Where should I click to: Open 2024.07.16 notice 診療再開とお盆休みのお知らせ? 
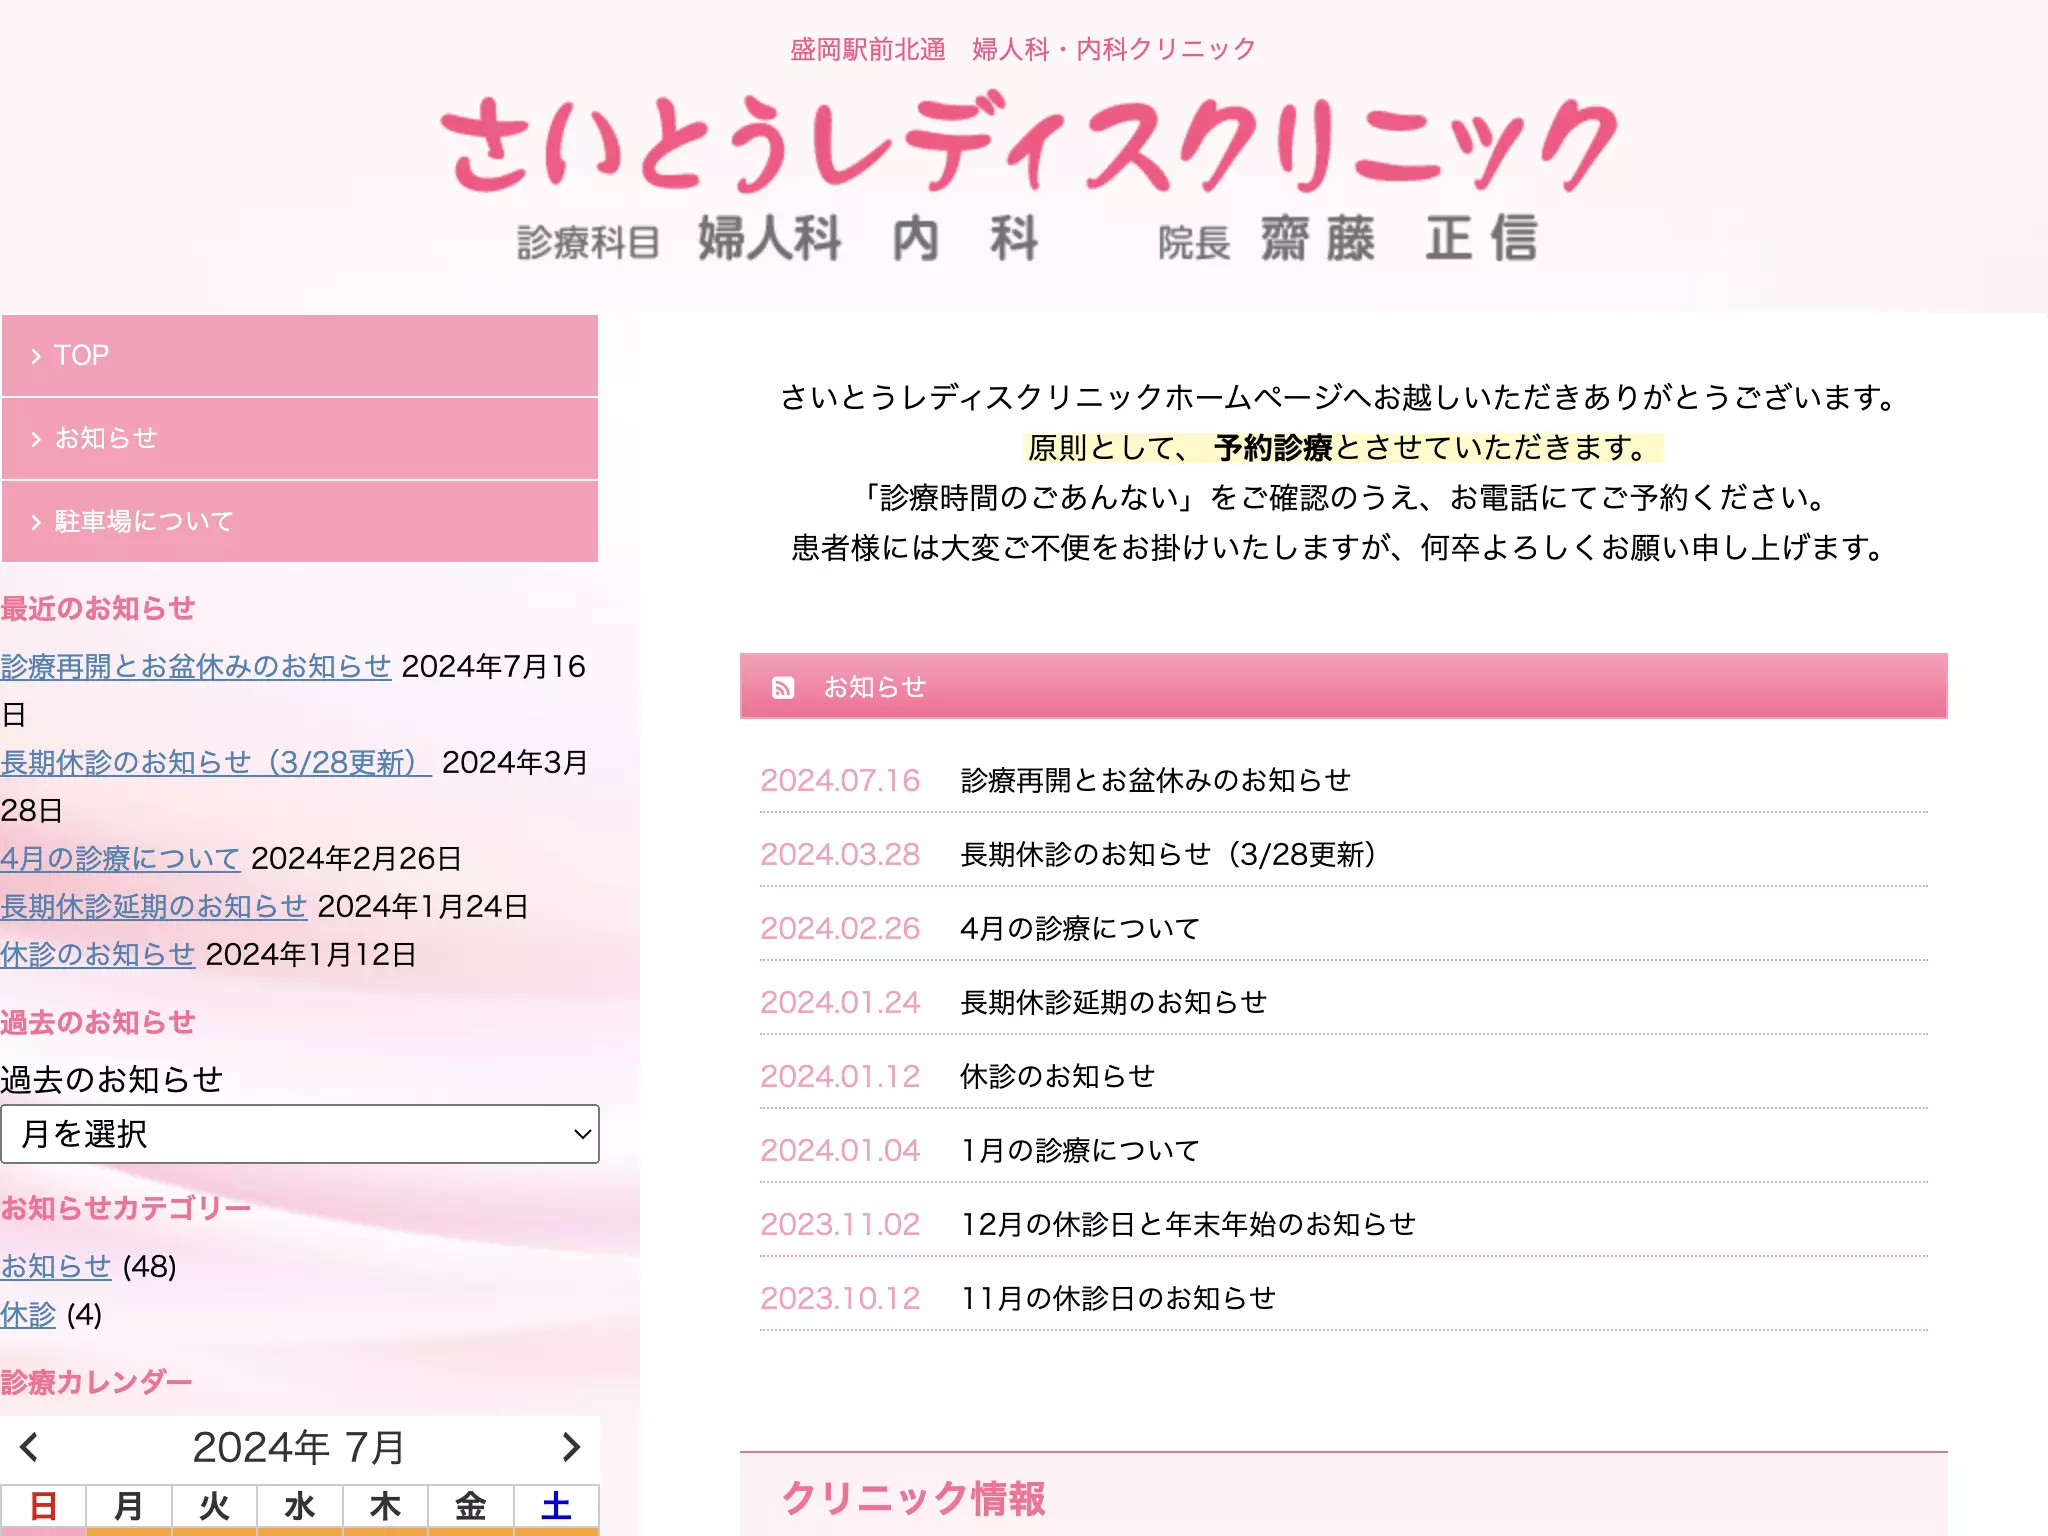(1155, 780)
